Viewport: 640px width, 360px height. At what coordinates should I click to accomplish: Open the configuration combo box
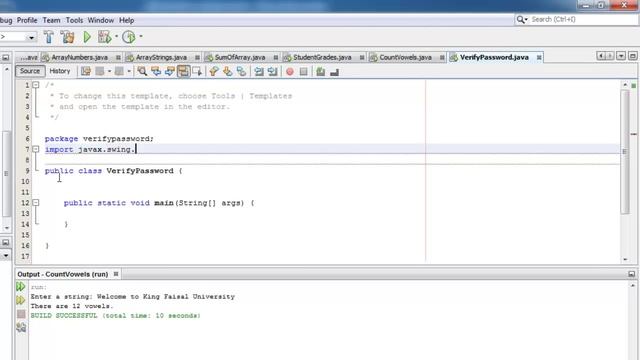pyautogui.click(x=18, y=37)
